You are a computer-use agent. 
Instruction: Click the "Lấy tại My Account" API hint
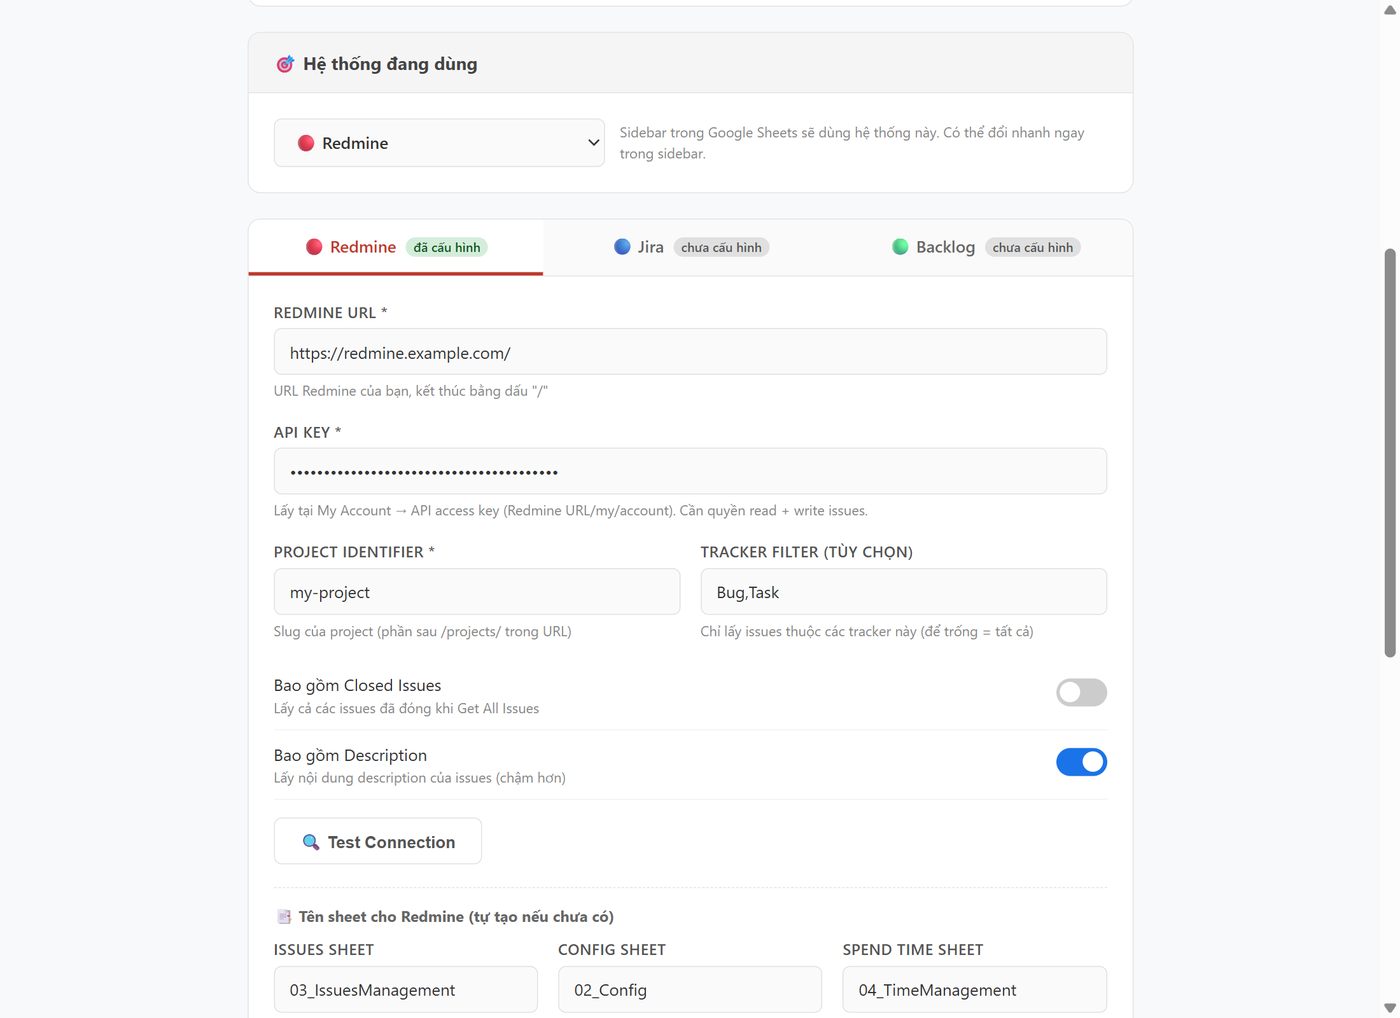(571, 511)
